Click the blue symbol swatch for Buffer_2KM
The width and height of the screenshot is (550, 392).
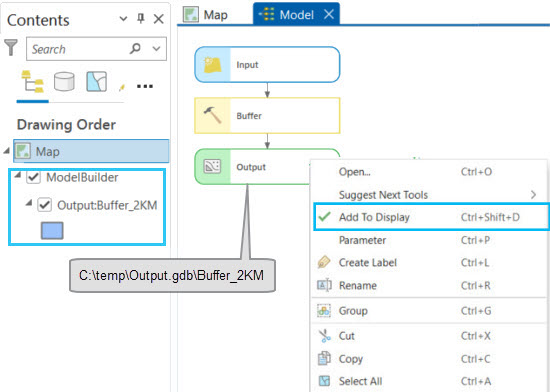tap(52, 230)
